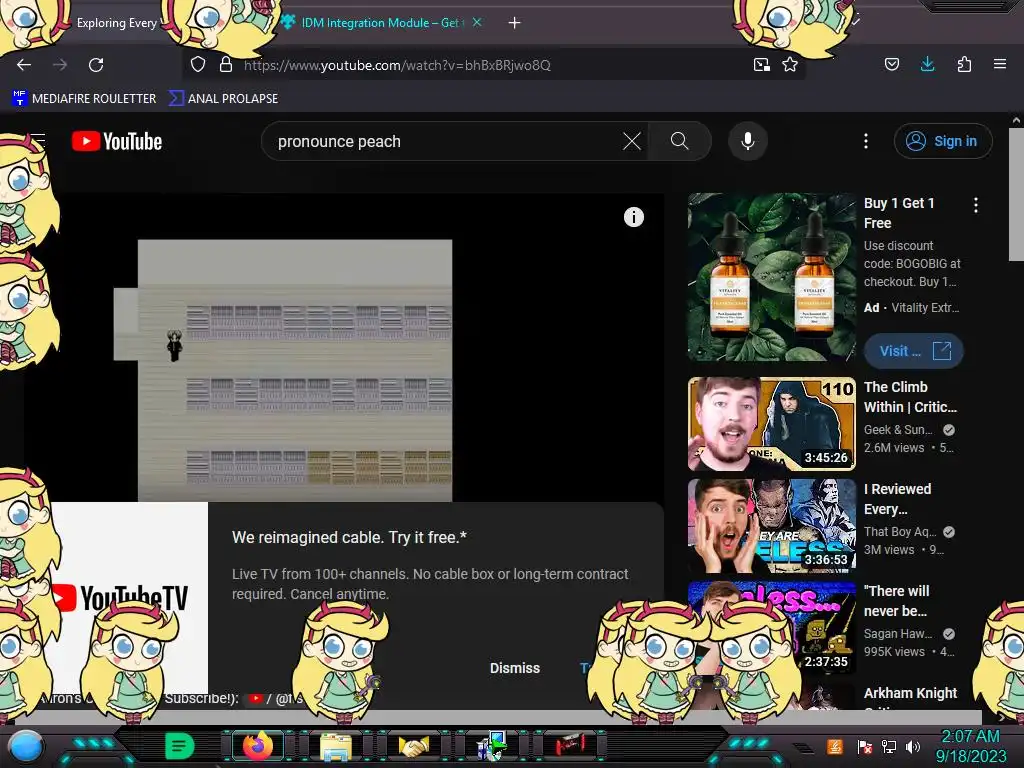Open the Action Center flag tray icon
Image resolution: width=1024 pixels, height=768 pixels.
point(864,746)
